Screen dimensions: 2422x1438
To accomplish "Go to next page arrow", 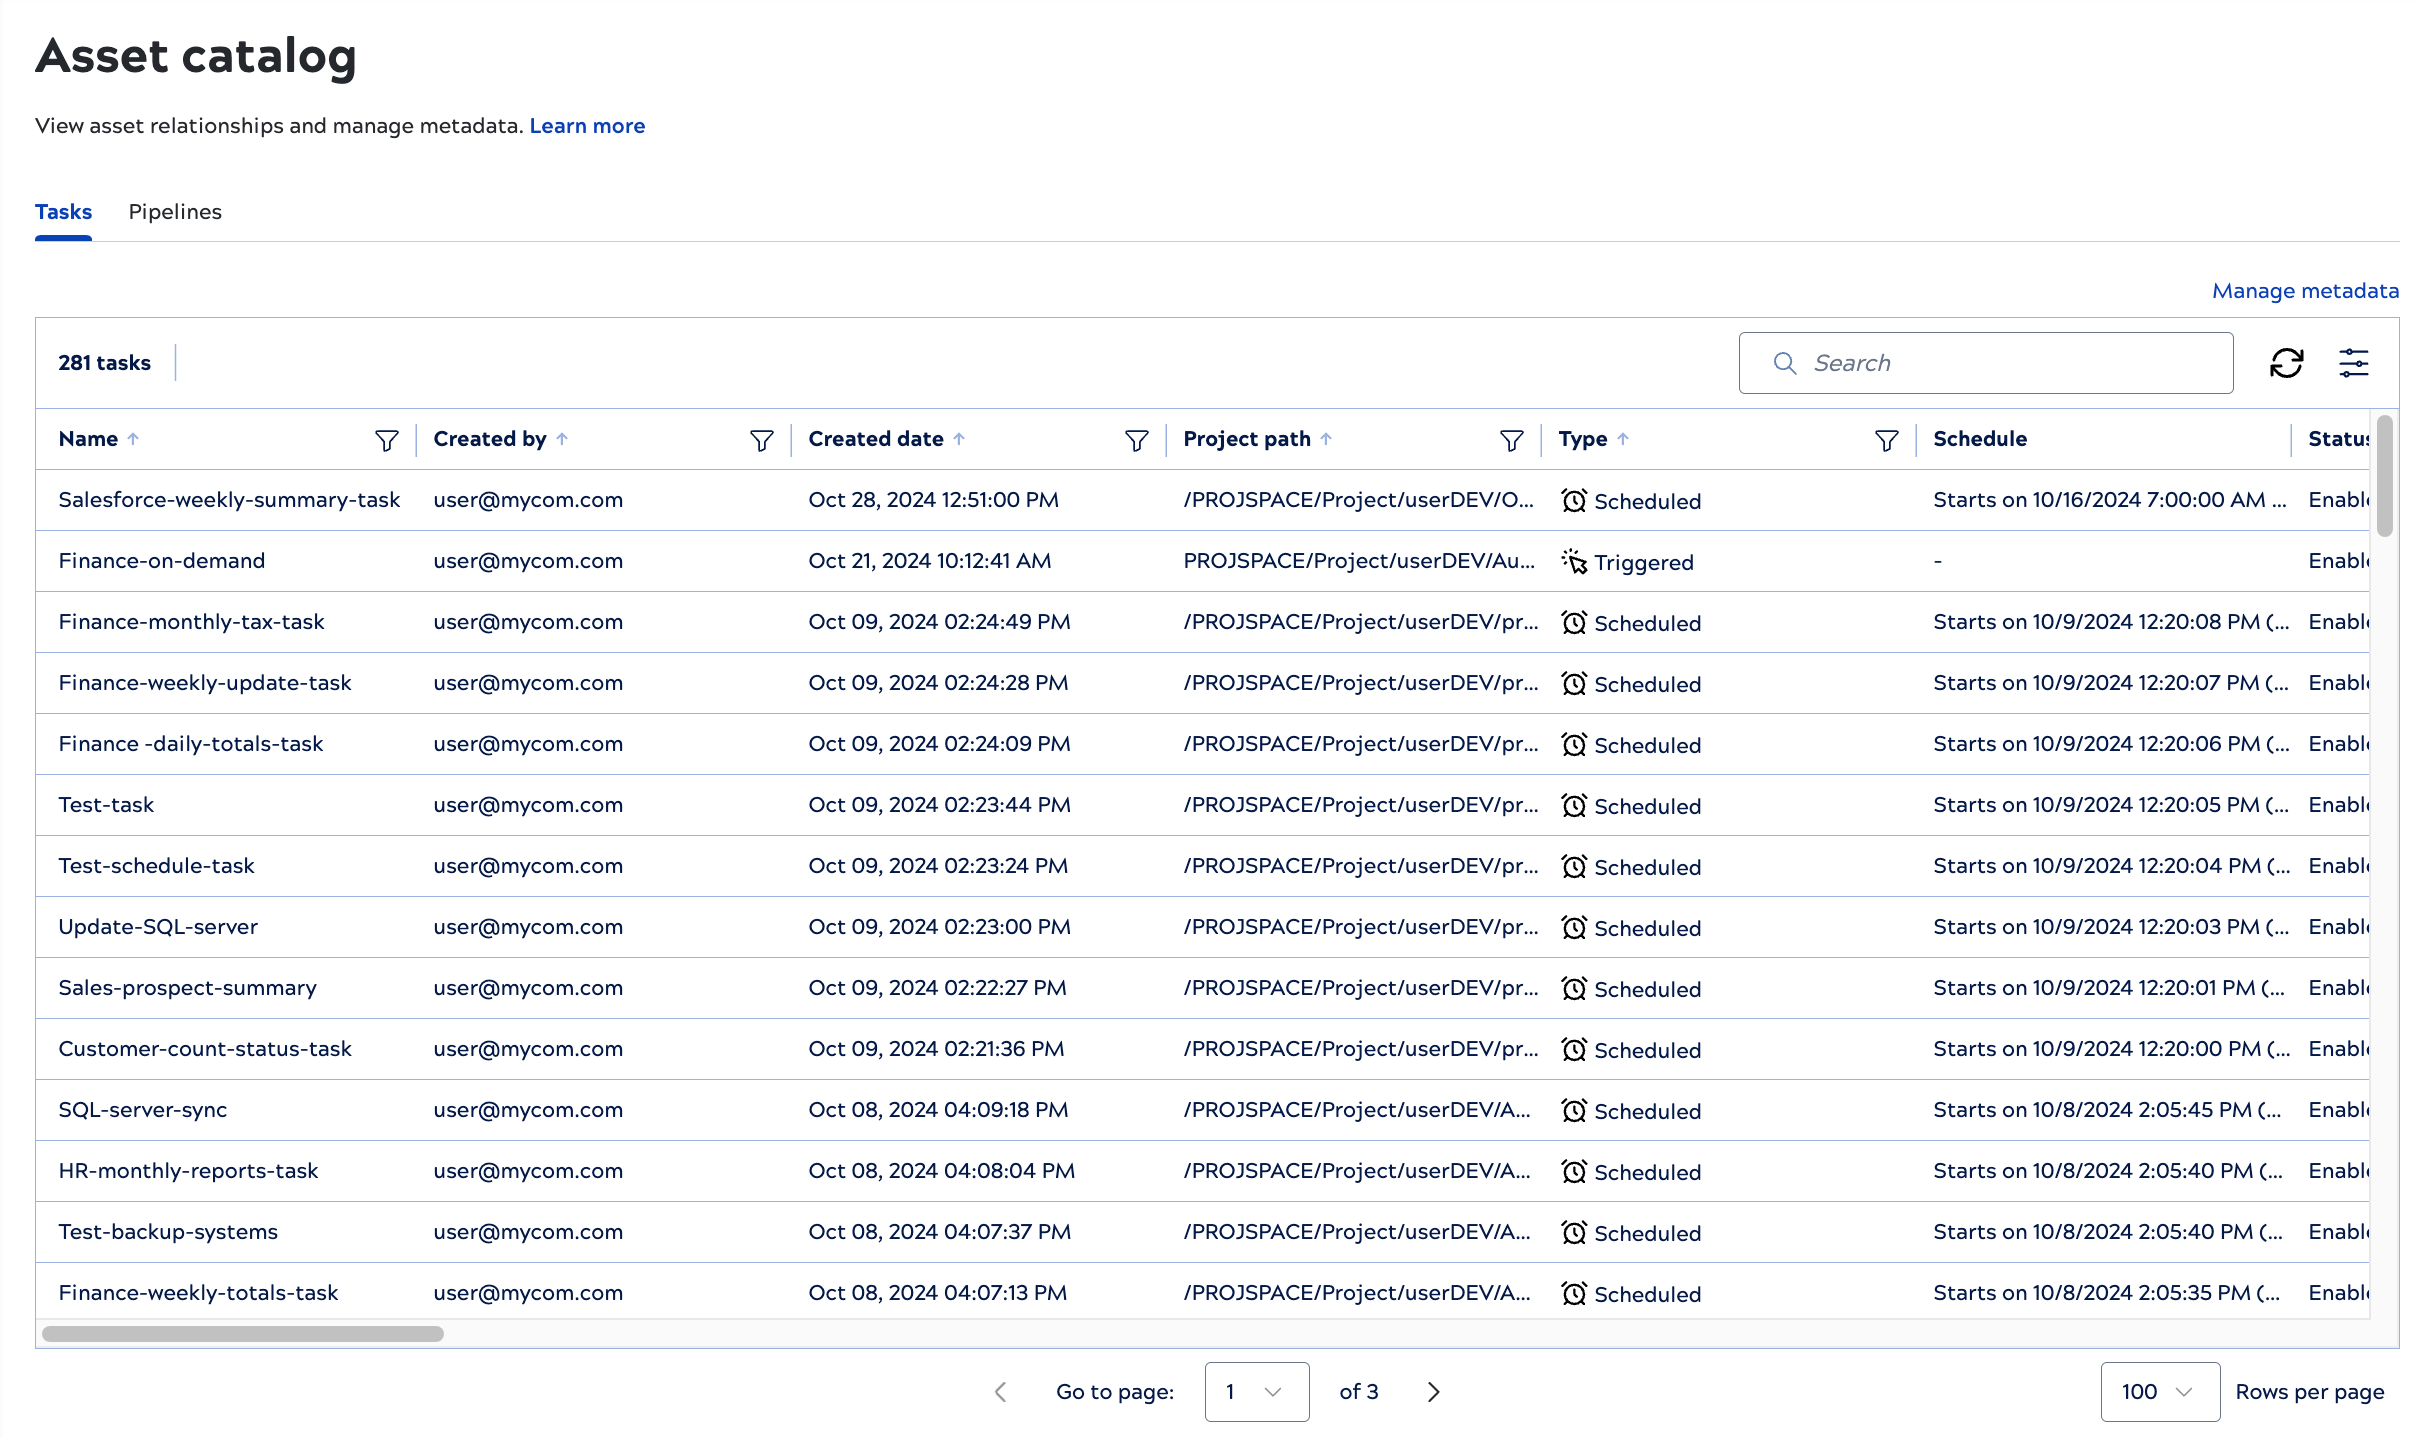I will [x=1433, y=1392].
